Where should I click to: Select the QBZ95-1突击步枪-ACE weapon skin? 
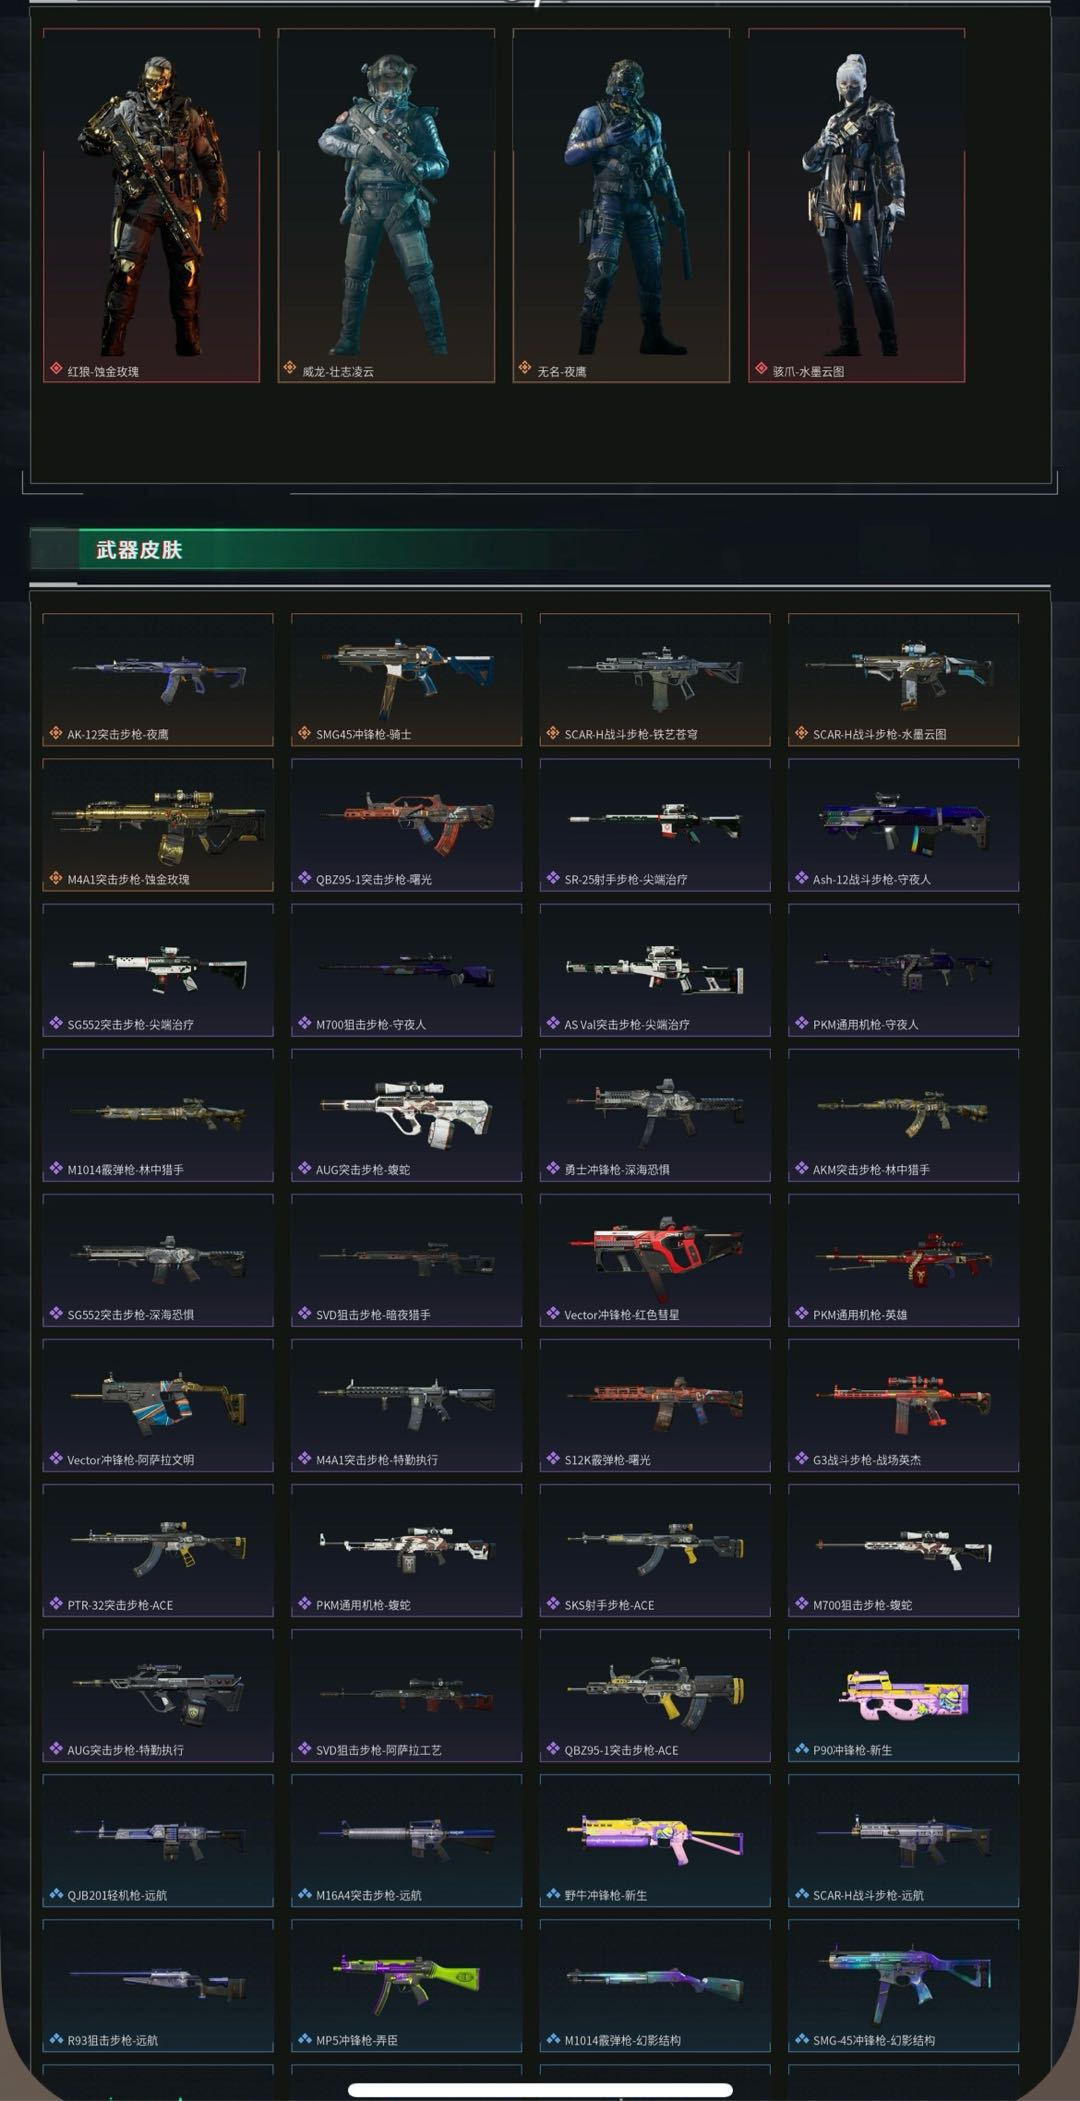pos(655,1696)
